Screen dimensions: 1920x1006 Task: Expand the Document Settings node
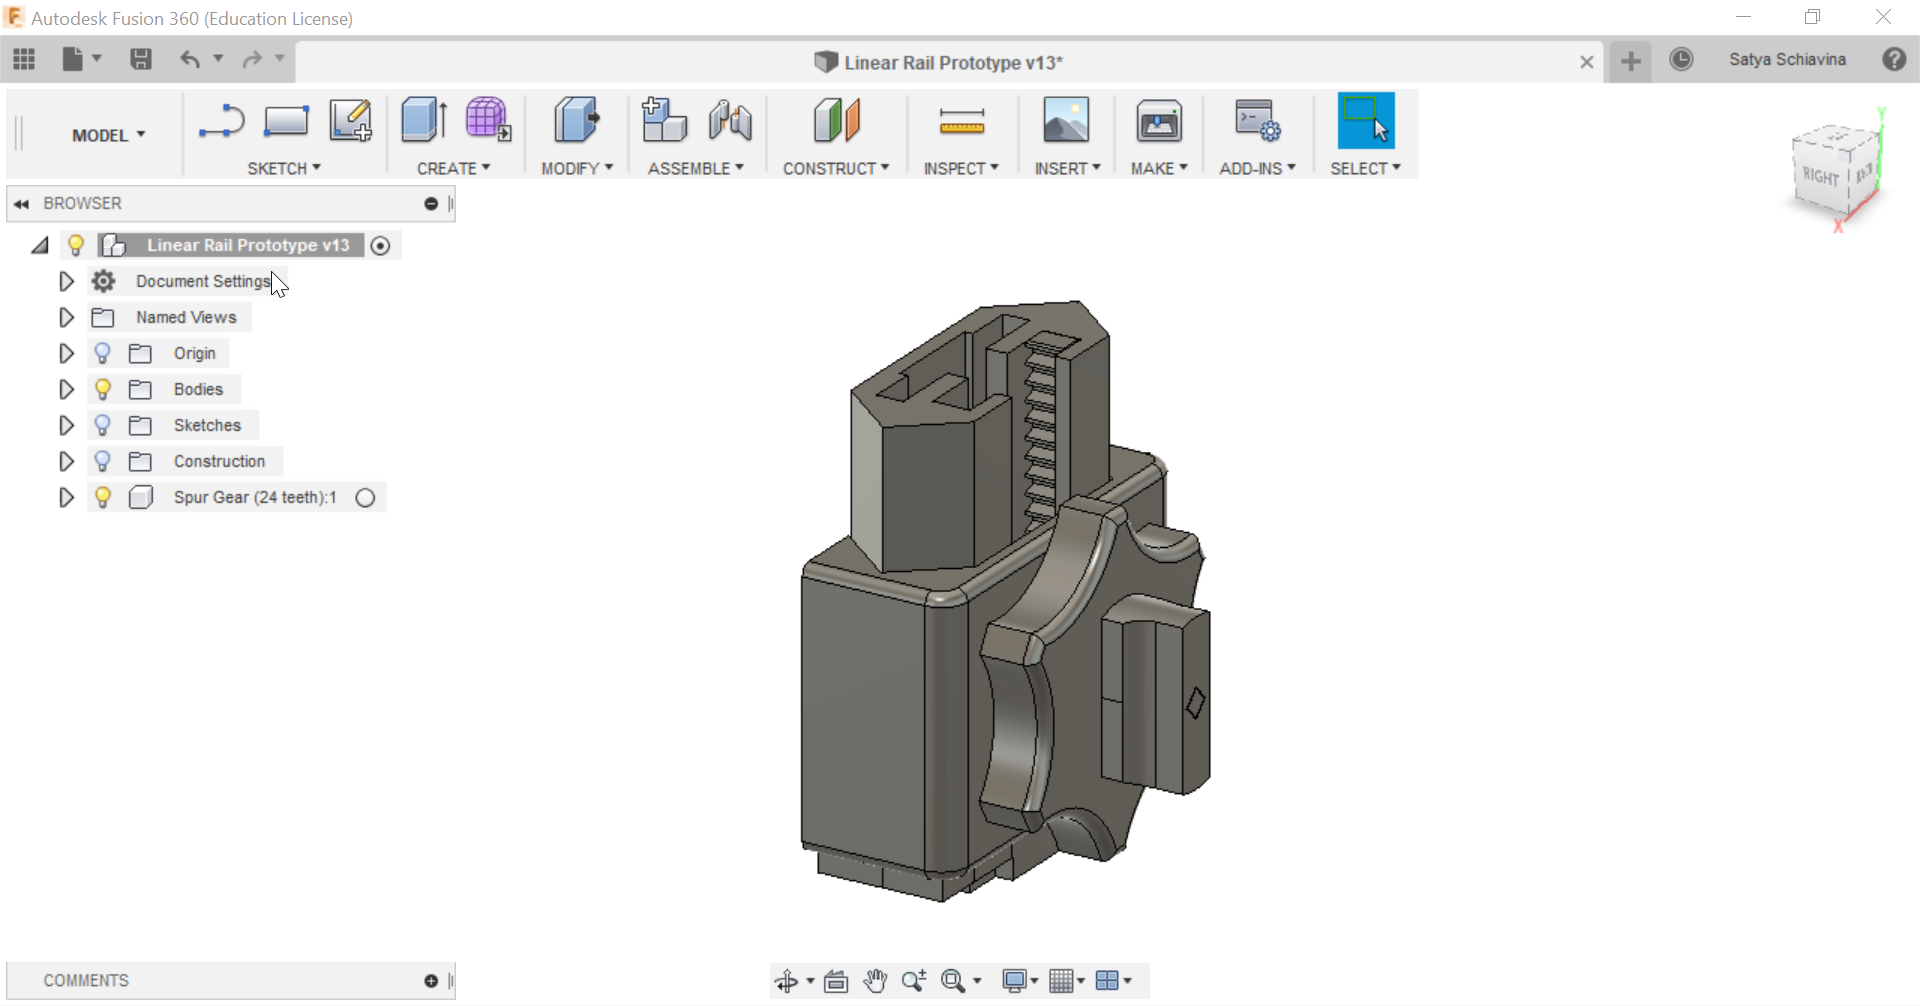[x=66, y=282]
